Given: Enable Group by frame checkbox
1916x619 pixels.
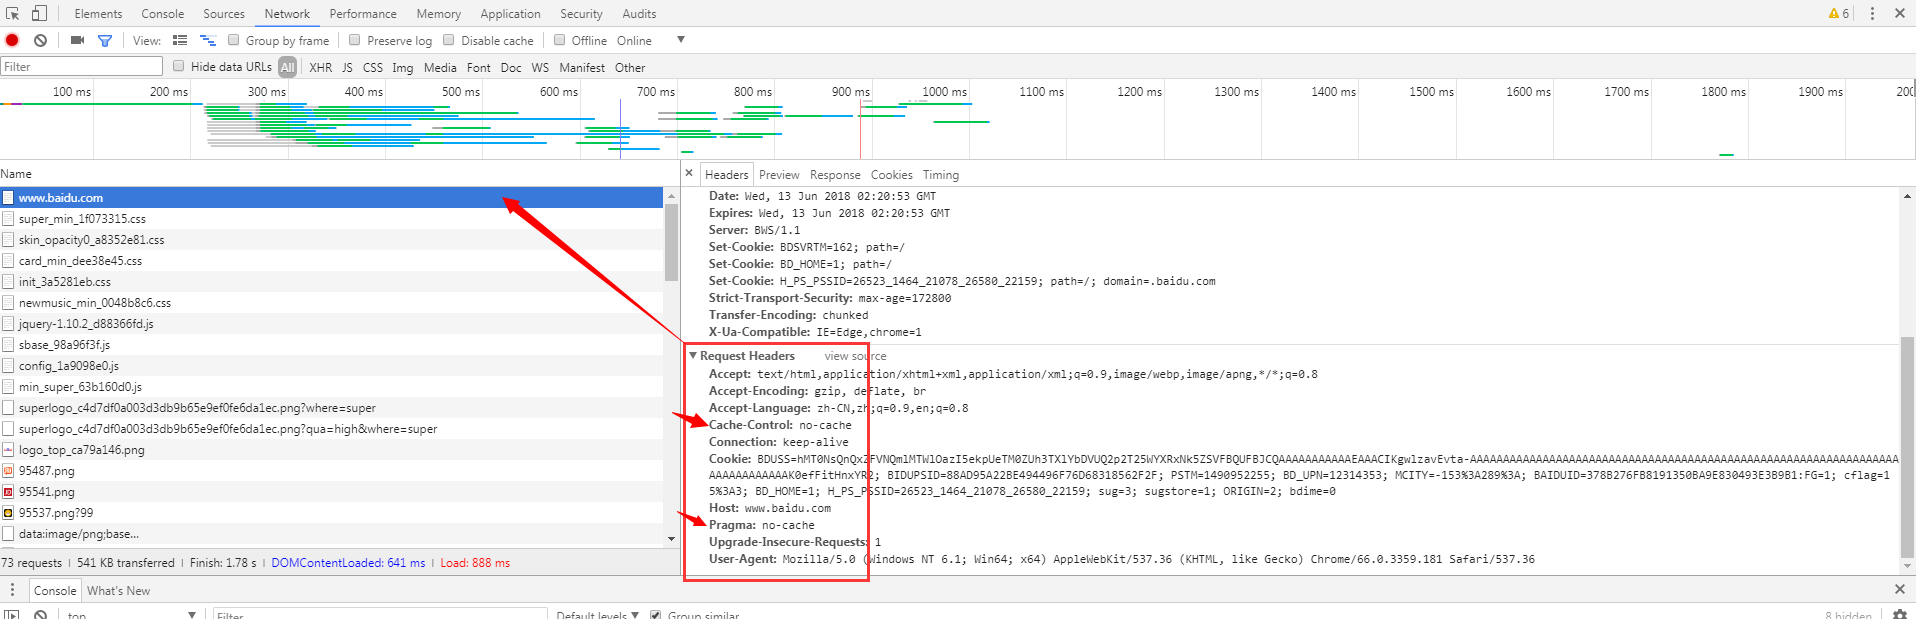Looking at the screenshot, I should [233, 40].
